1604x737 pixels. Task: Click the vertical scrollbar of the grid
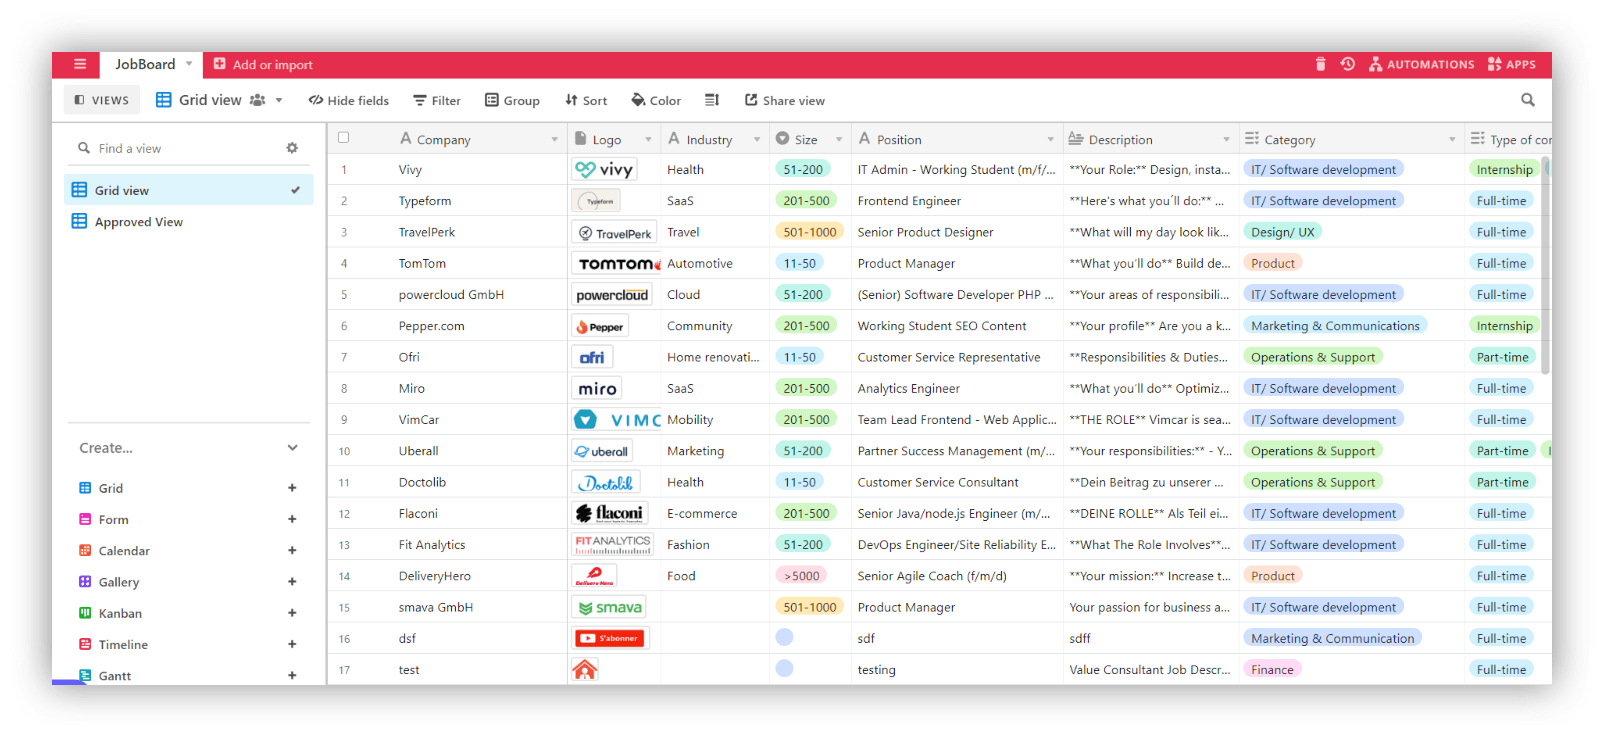(1546, 265)
